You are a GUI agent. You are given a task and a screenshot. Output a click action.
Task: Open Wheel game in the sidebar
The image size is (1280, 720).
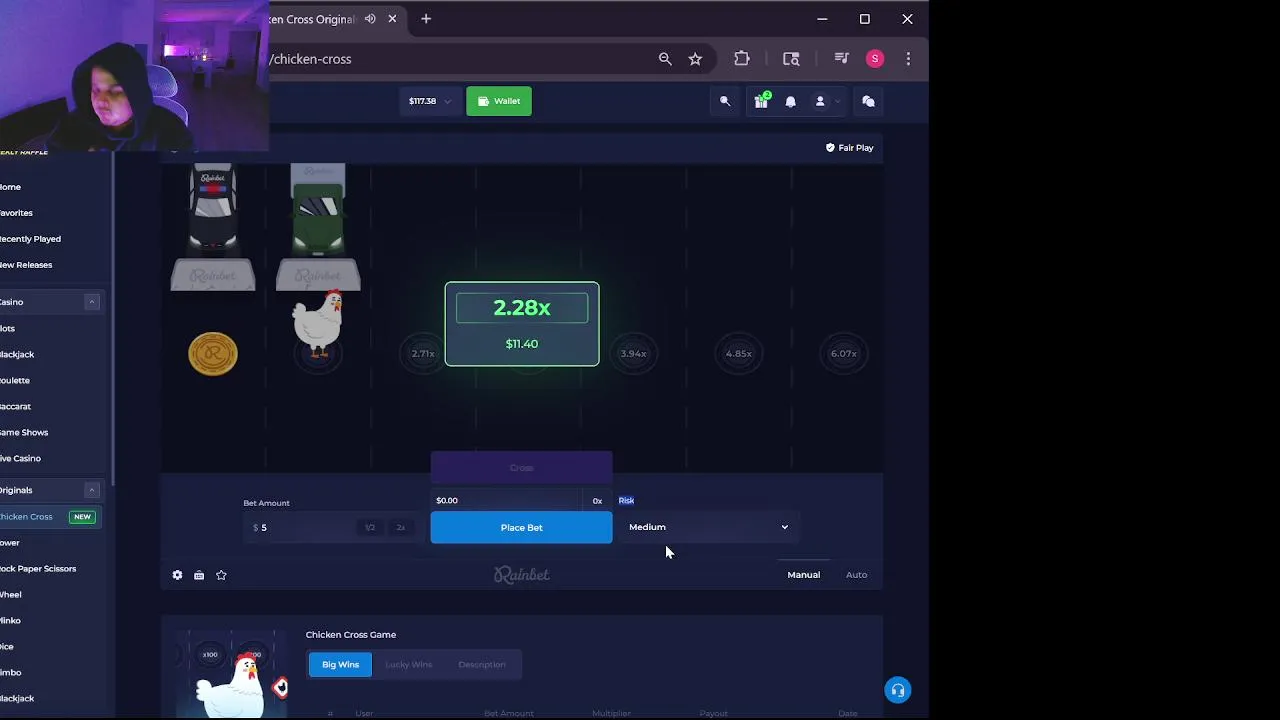point(11,595)
